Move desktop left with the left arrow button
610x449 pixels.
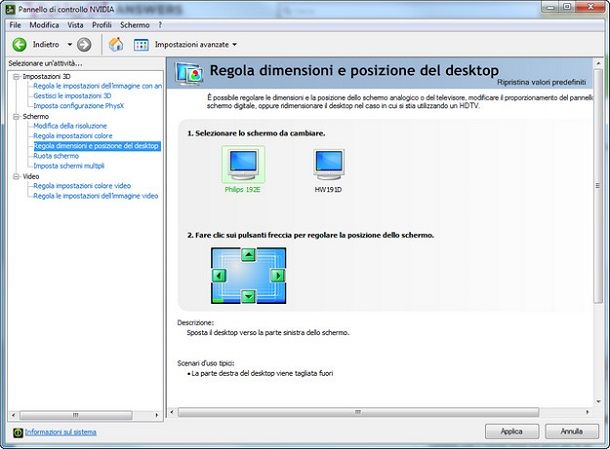click(x=219, y=276)
